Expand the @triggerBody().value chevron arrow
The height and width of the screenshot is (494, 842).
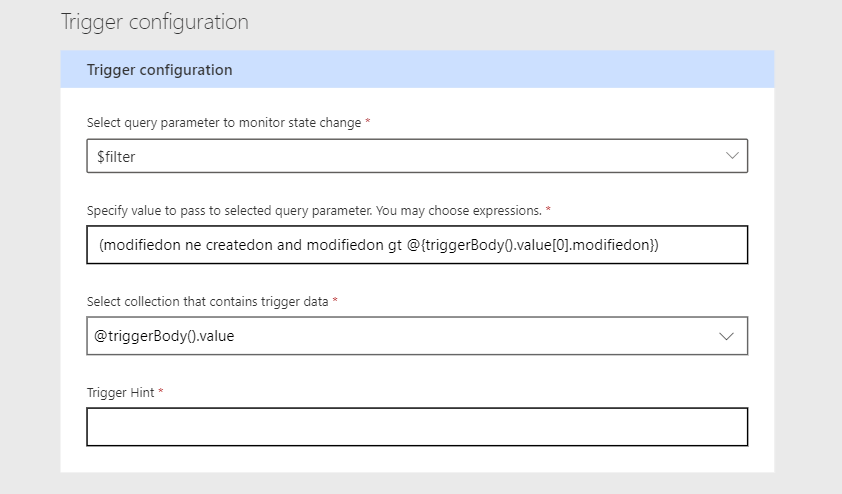(727, 336)
